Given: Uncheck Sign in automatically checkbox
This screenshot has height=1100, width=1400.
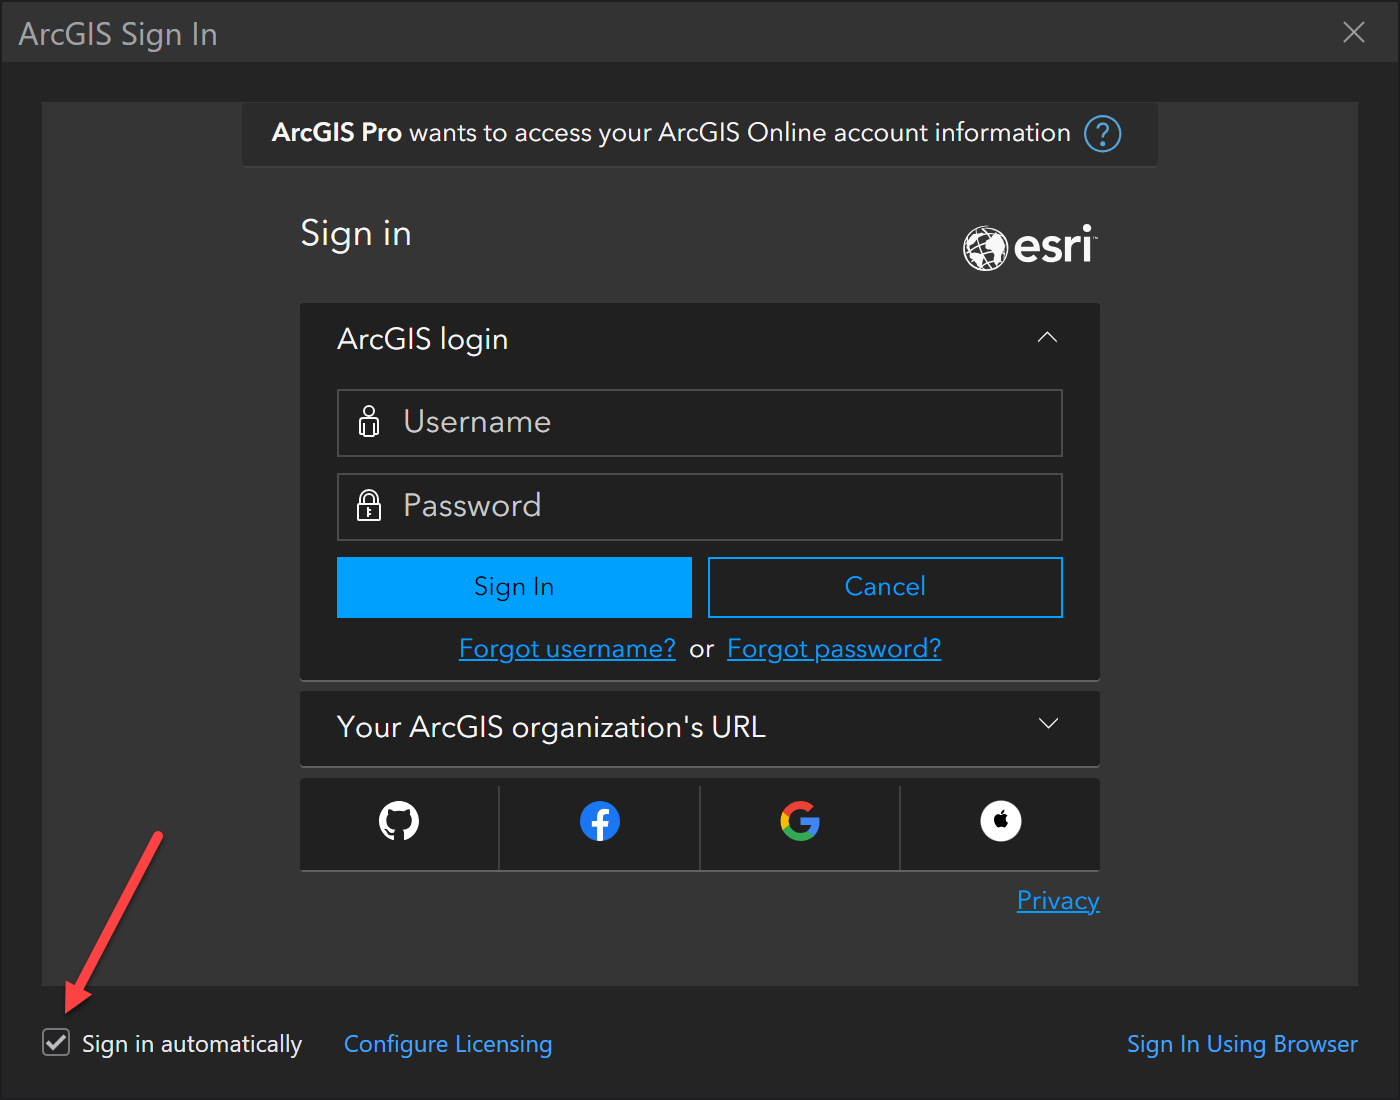Looking at the screenshot, I should (56, 1042).
